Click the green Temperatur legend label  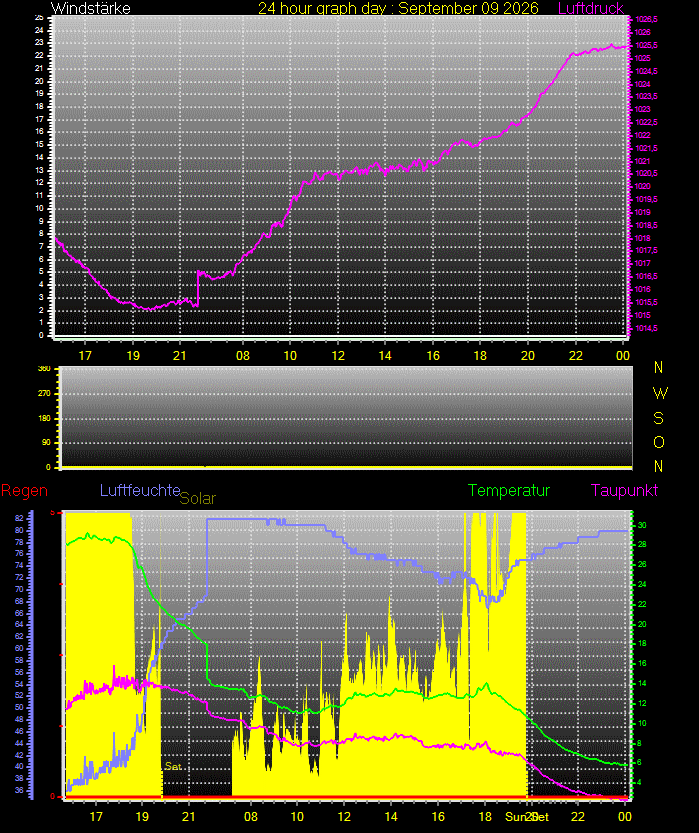coord(509,490)
